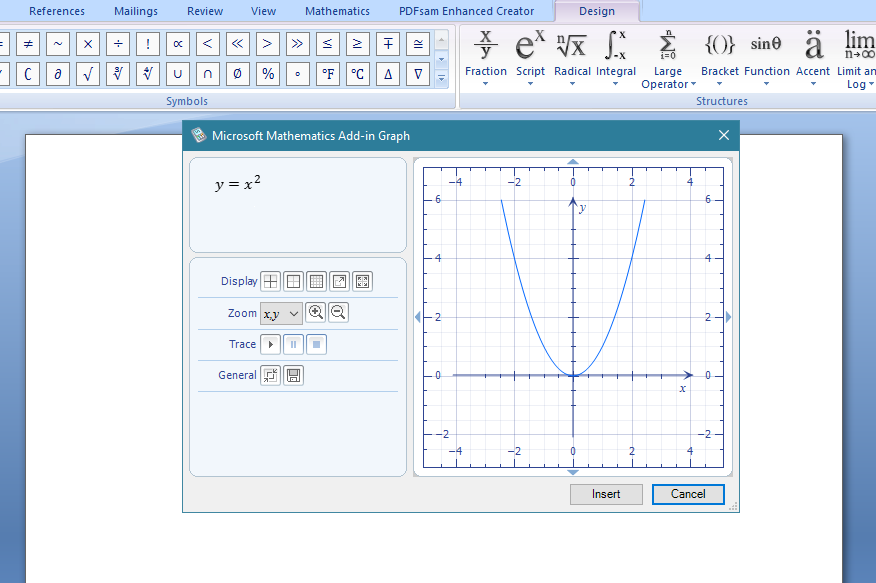The width and height of the screenshot is (876, 583).
Task: Close the Mathematics Add-in Graph dialog
Action: (x=724, y=135)
